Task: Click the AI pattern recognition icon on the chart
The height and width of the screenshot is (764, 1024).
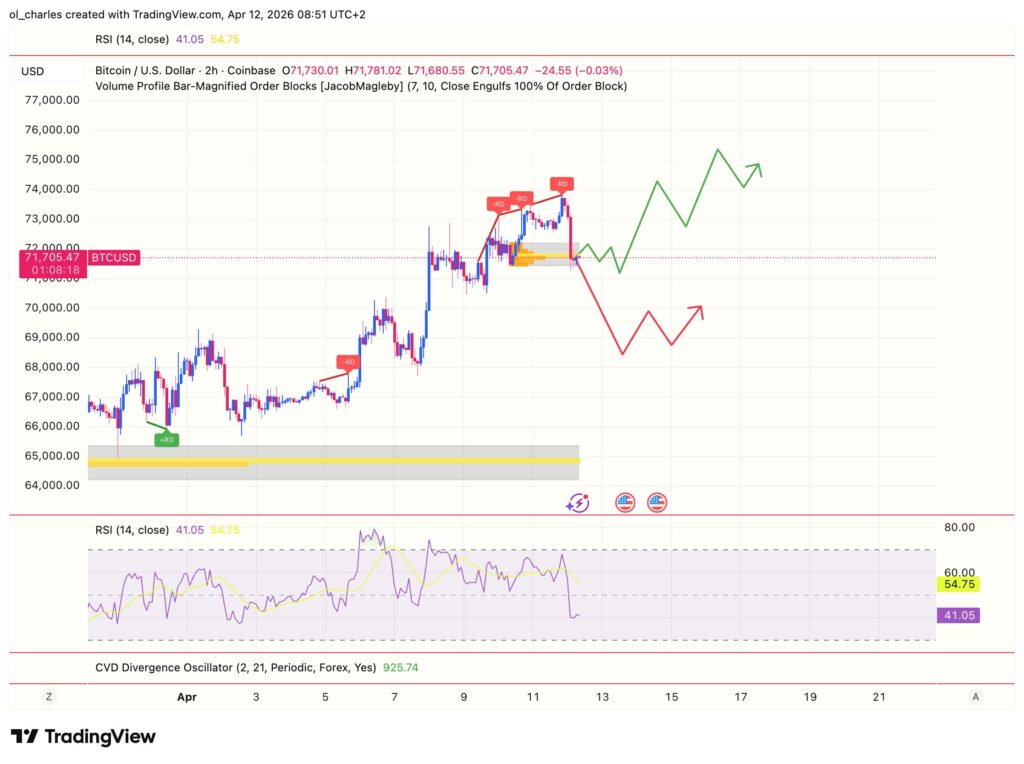Action: [576, 502]
